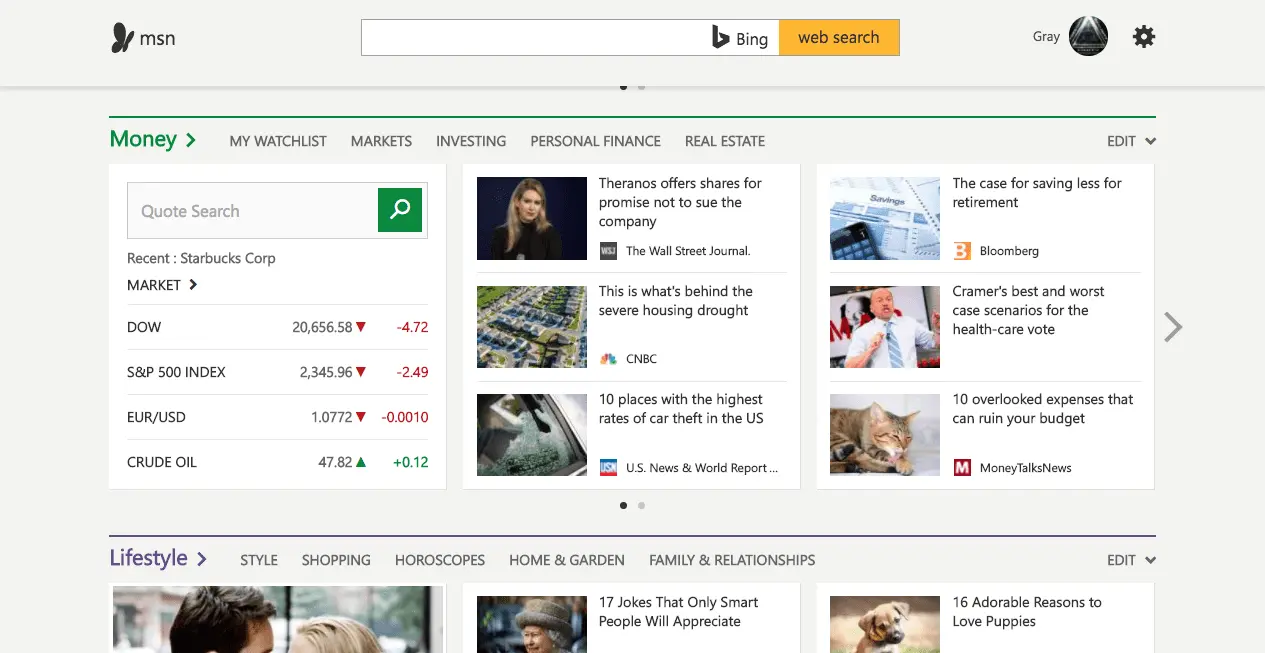The width and height of the screenshot is (1265, 653).
Task: Click the msn butterfly logo
Action: [123, 38]
